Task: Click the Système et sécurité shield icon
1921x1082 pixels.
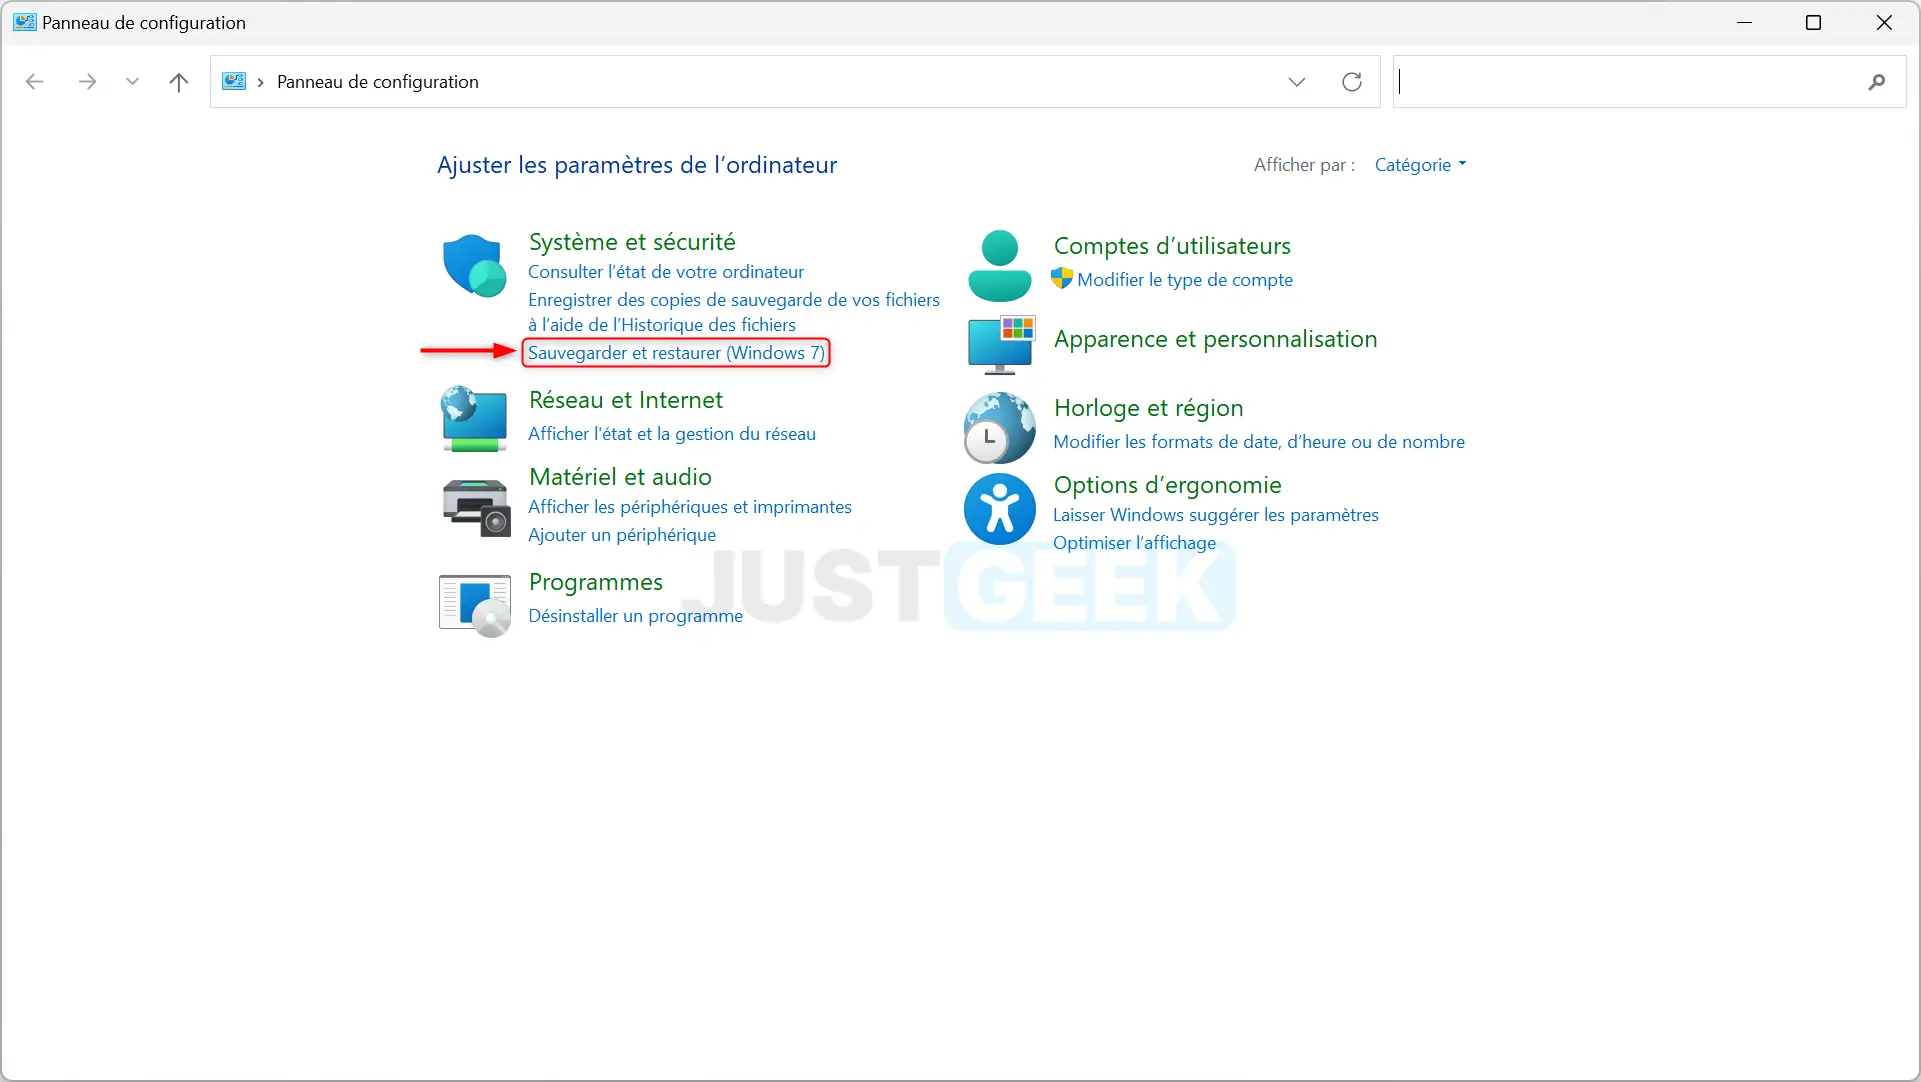Action: [474, 266]
